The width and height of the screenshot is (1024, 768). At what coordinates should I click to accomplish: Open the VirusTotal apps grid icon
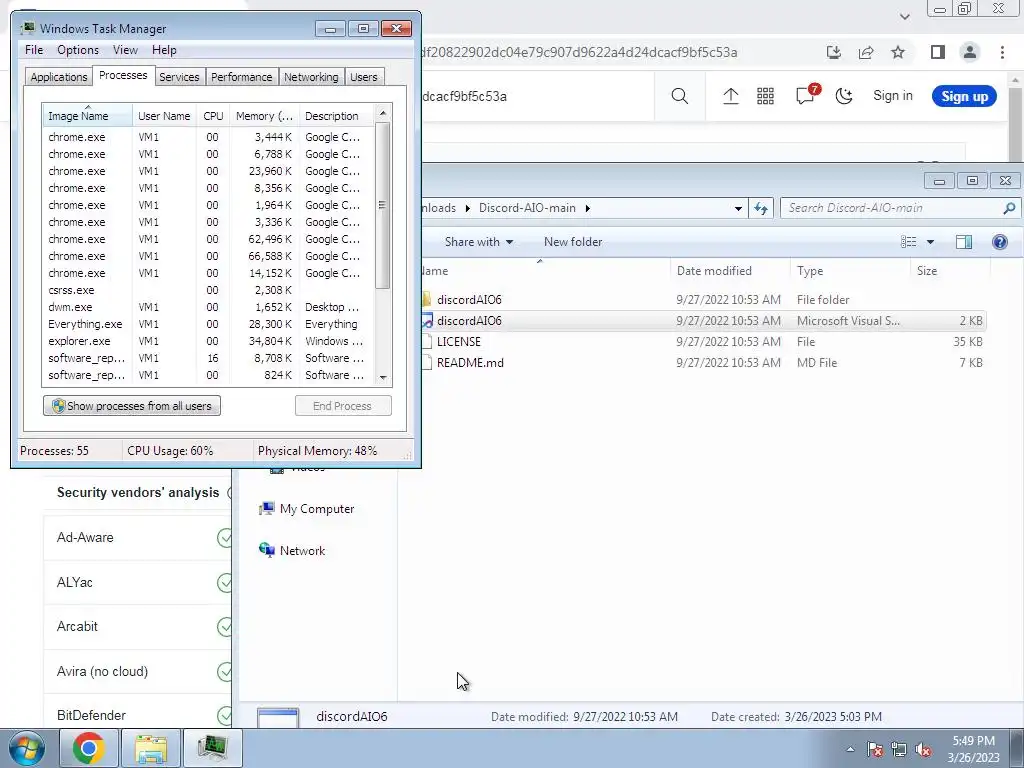pos(765,96)
